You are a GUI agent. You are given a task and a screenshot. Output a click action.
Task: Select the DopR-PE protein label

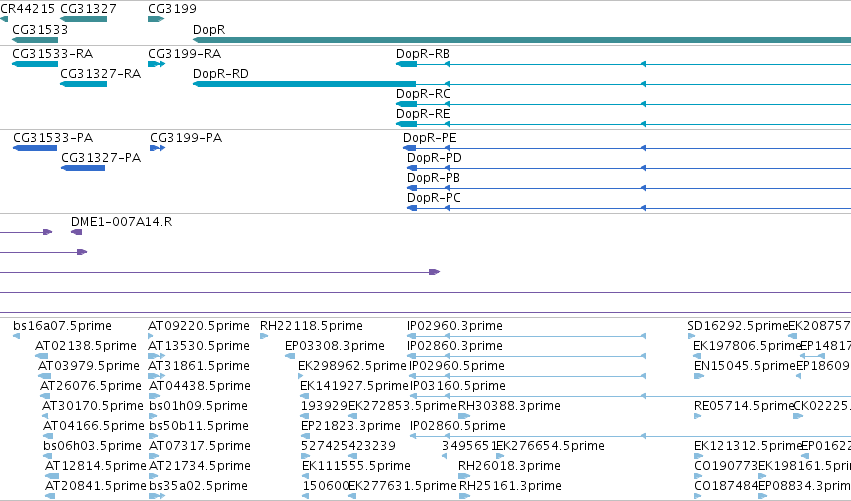tap(429, 138)
